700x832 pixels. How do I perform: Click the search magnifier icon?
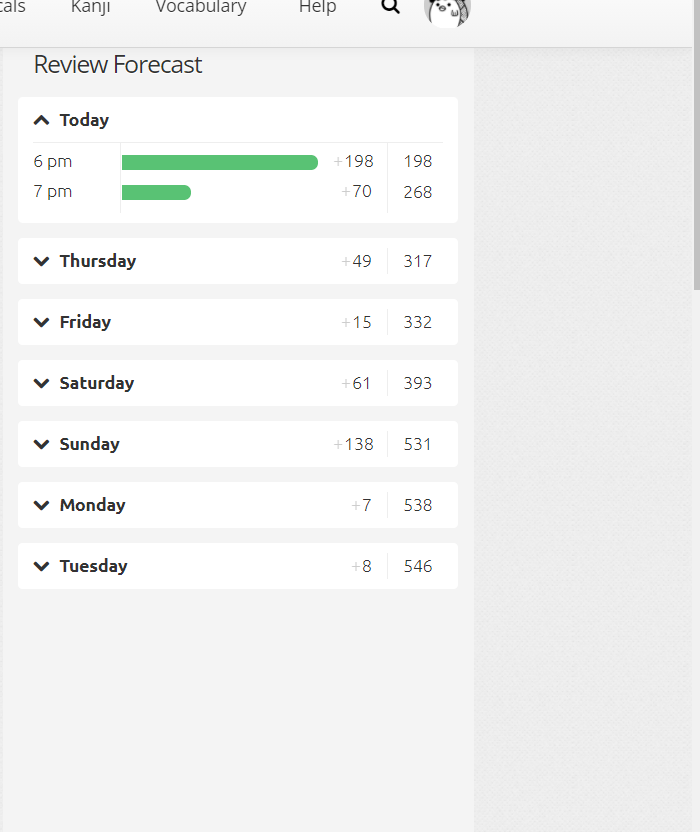(391, 7)
